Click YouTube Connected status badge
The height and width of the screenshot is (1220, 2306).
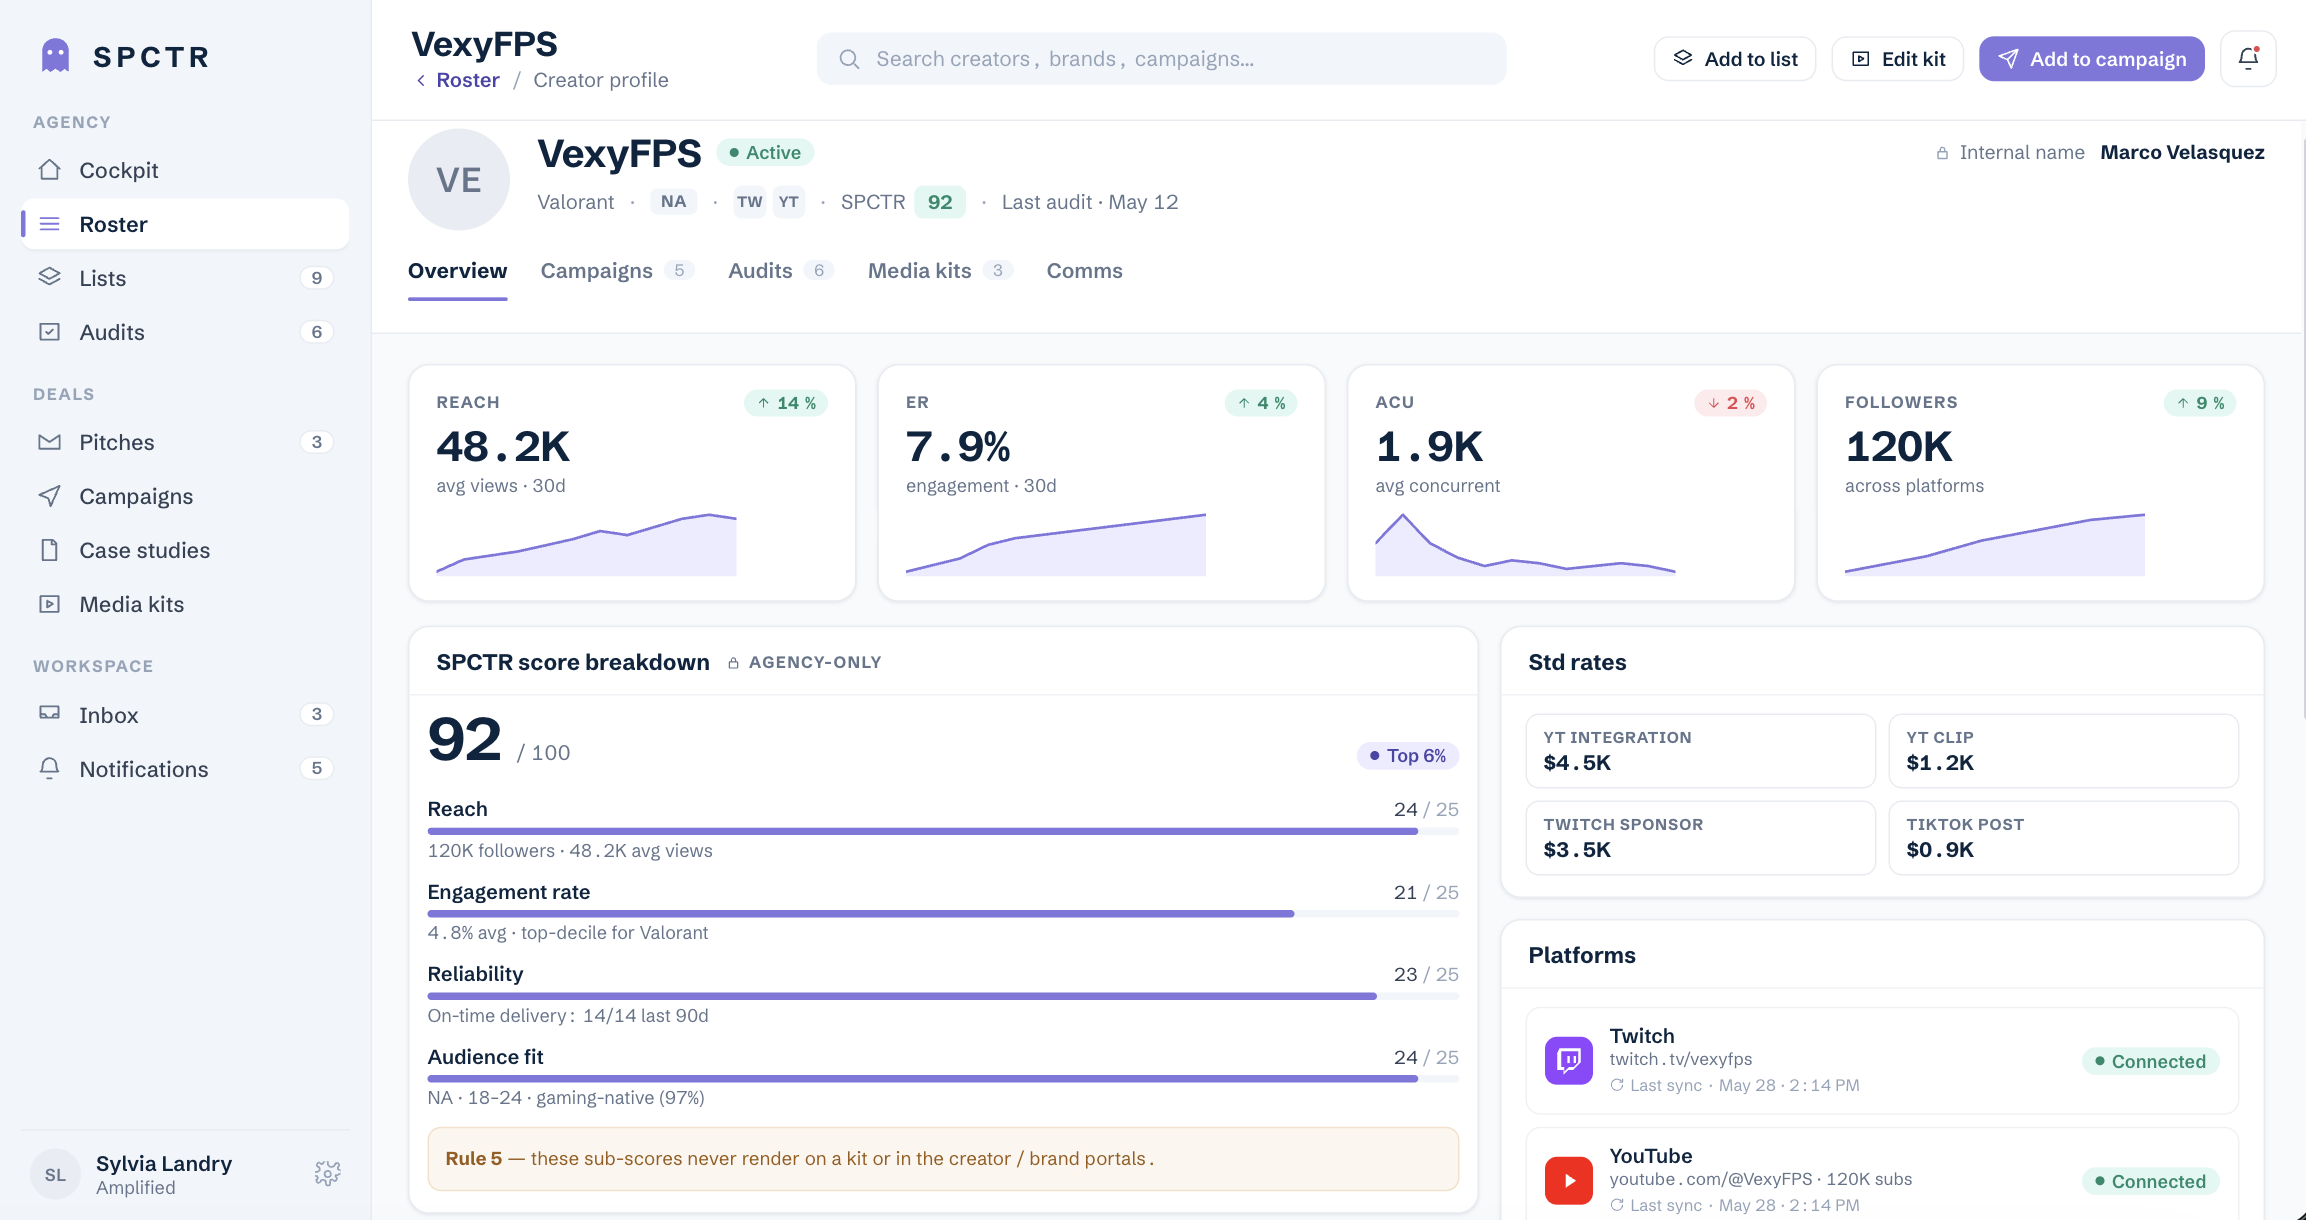click(2151, 1181)
